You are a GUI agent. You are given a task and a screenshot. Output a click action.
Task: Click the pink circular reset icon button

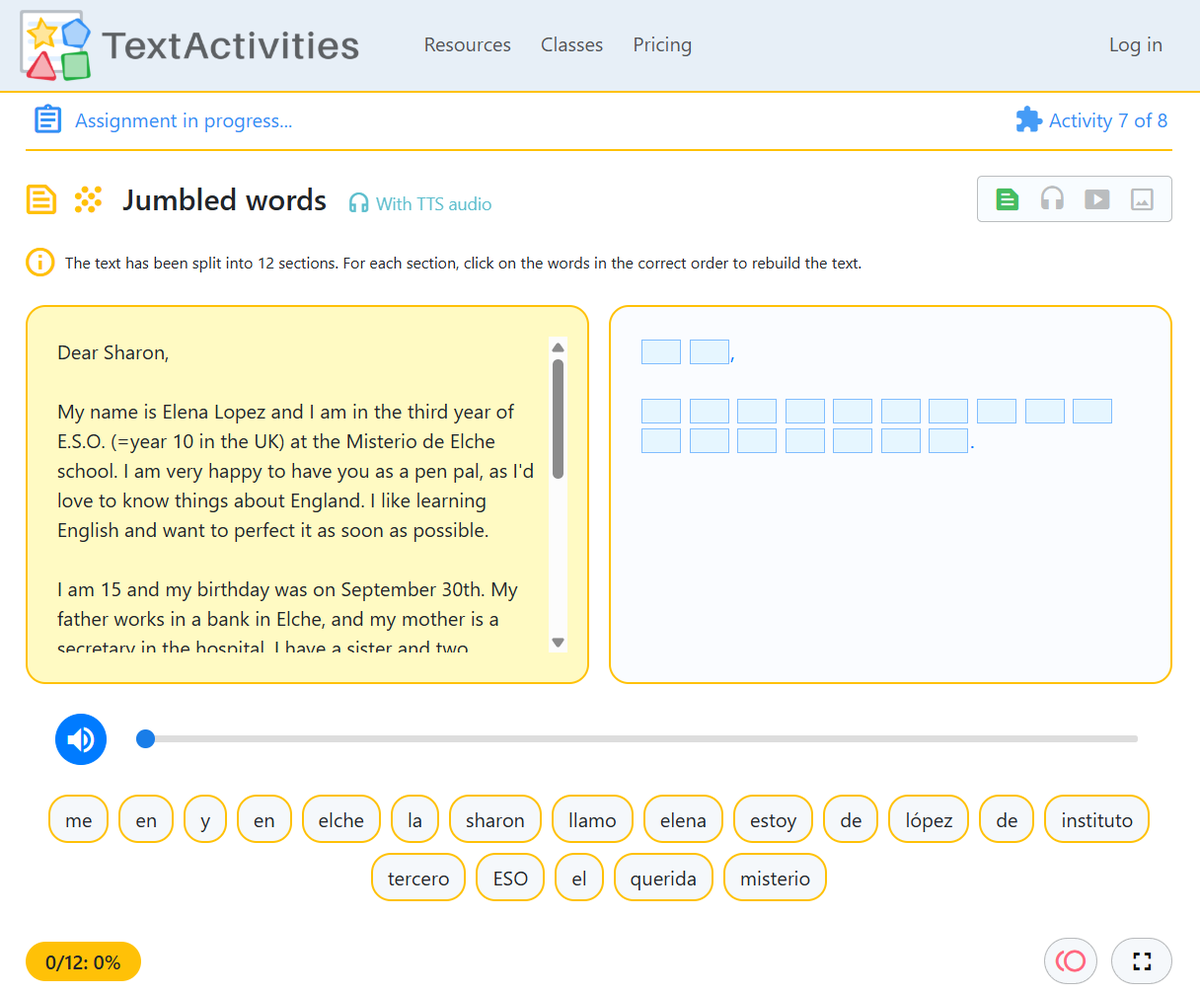(1071, 961)
